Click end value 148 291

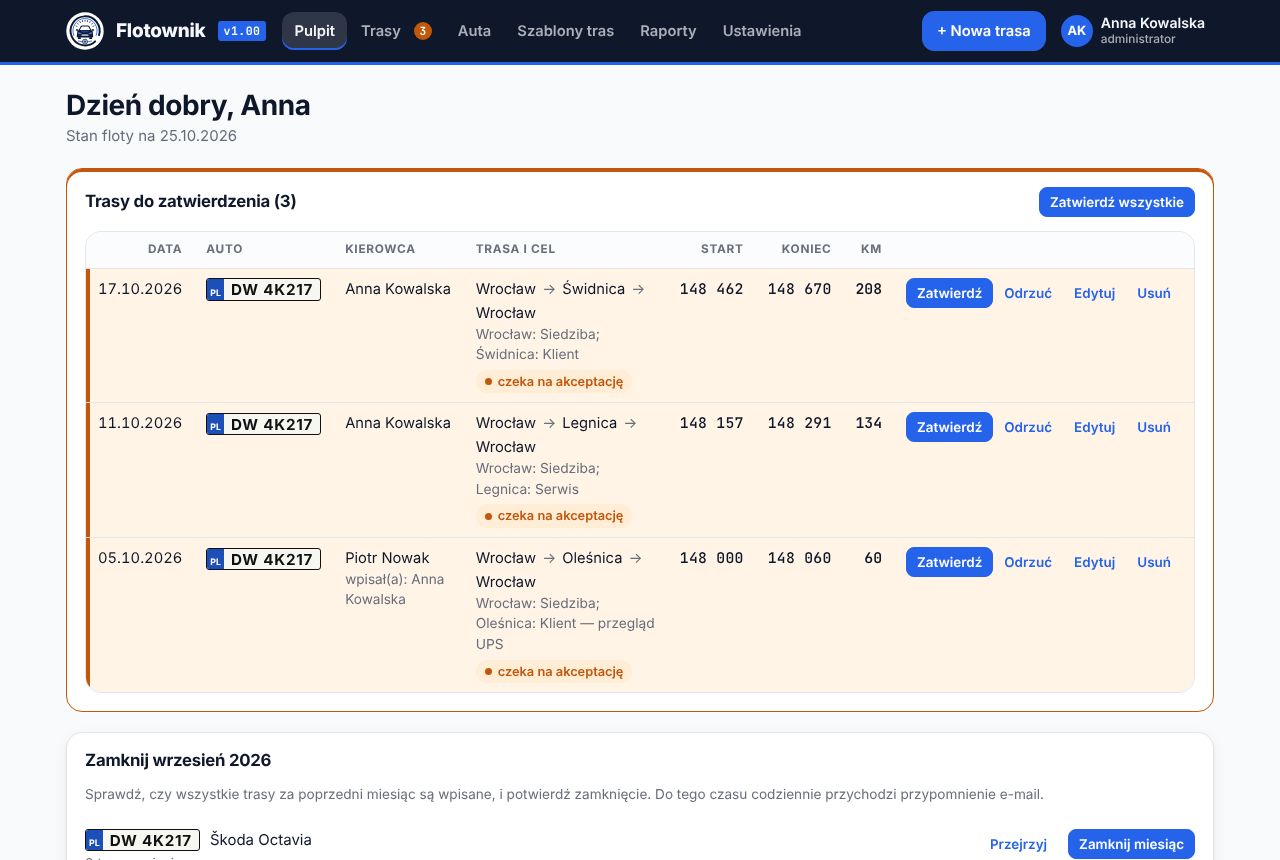tap(799, 423)
